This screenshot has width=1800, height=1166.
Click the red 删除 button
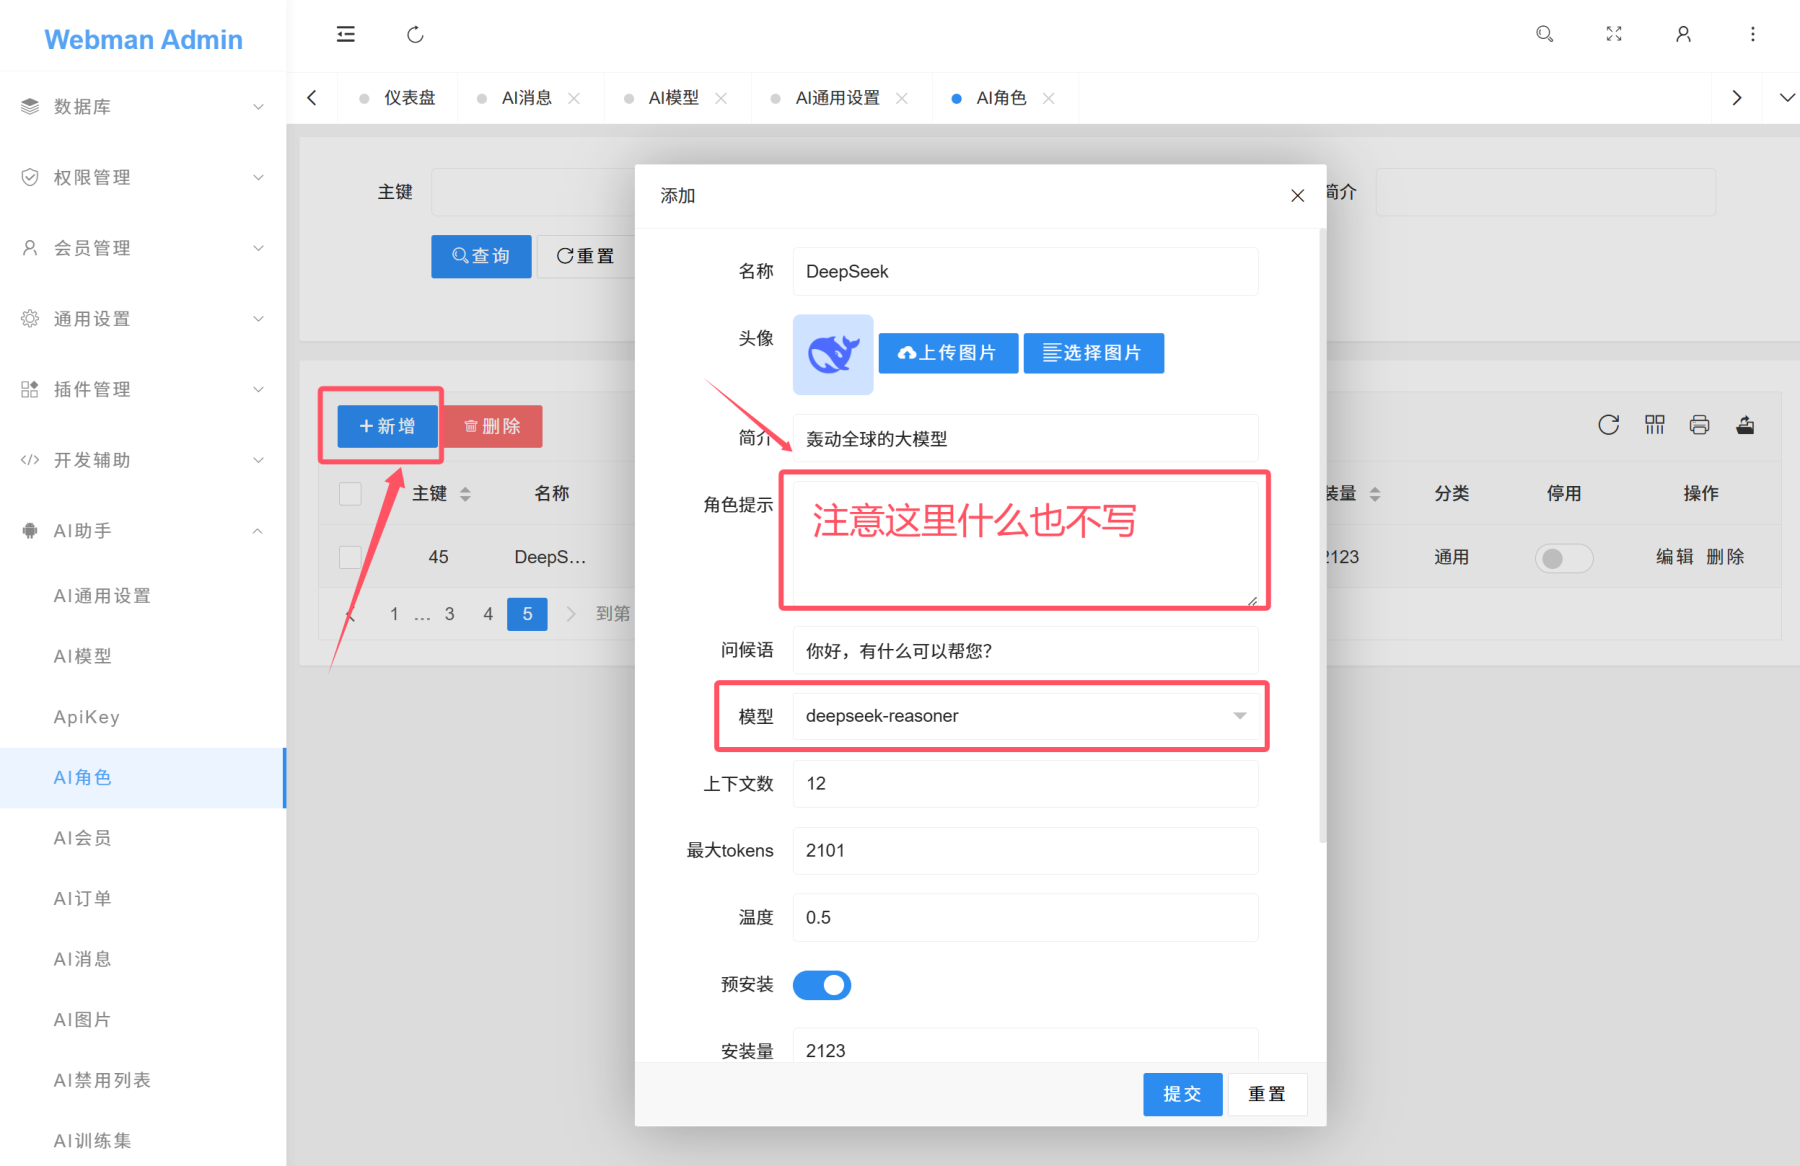tap(493, 426)
